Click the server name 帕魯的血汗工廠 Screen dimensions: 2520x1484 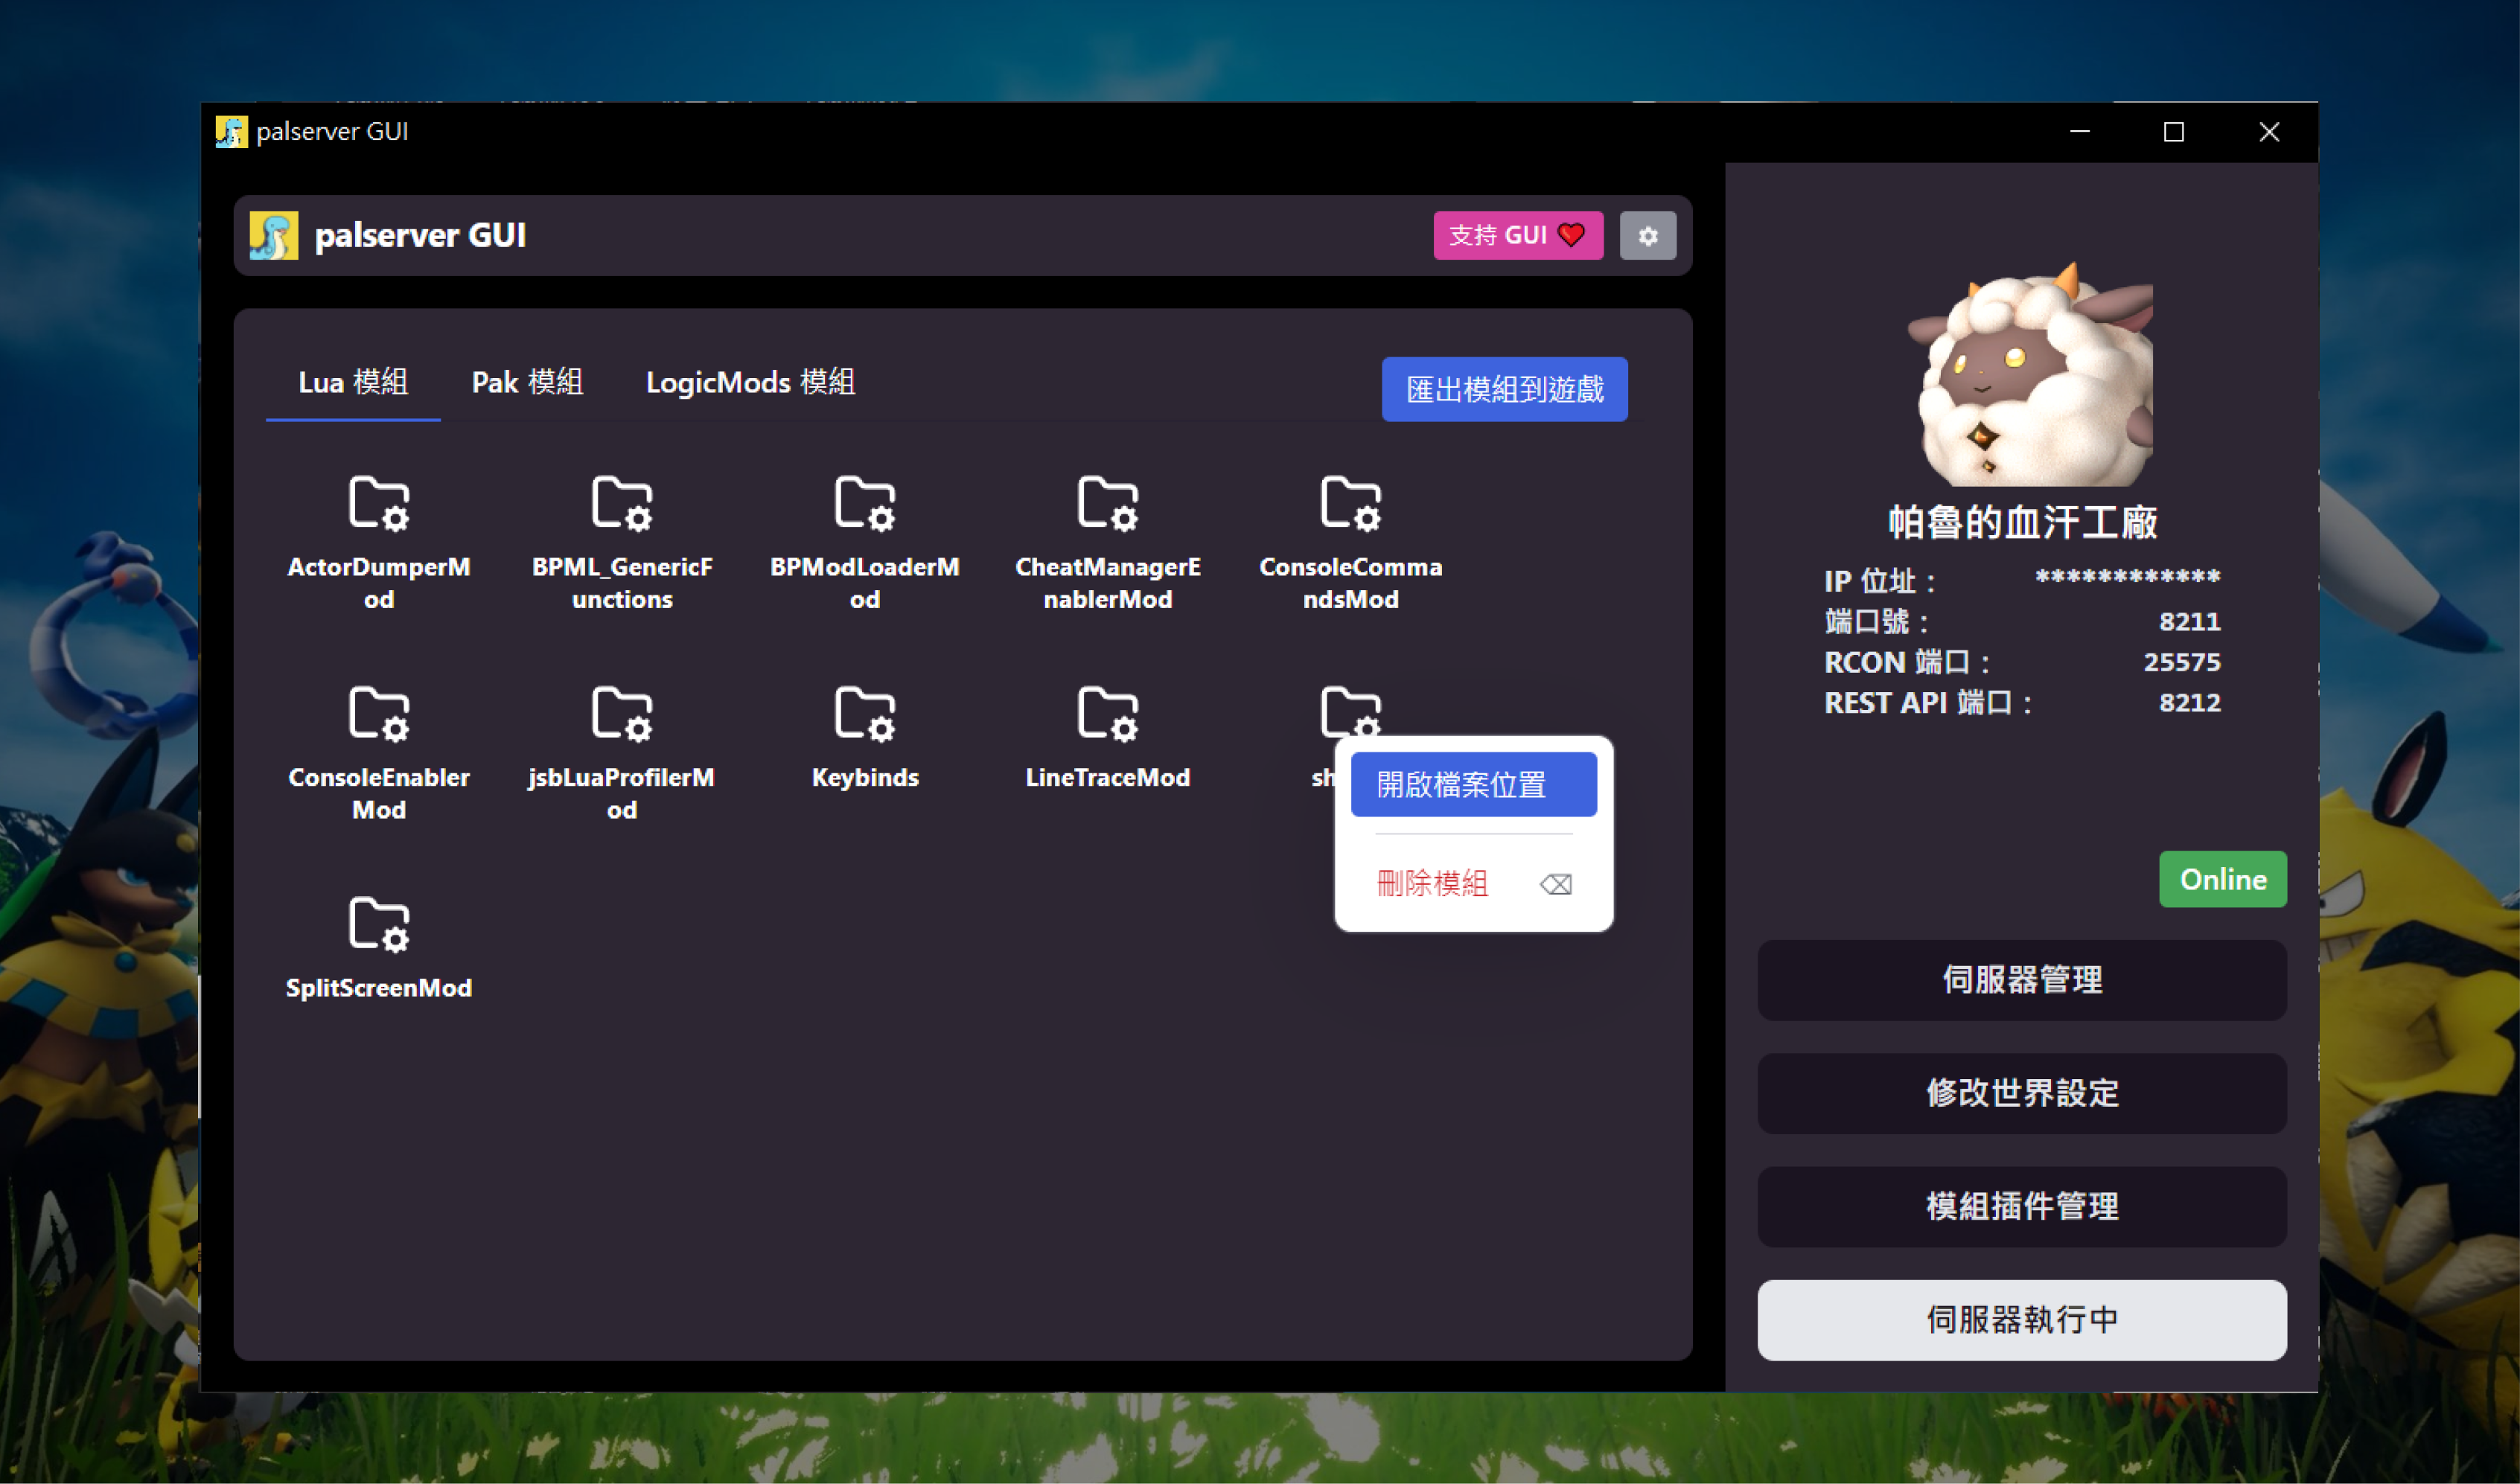[2022, 523]
